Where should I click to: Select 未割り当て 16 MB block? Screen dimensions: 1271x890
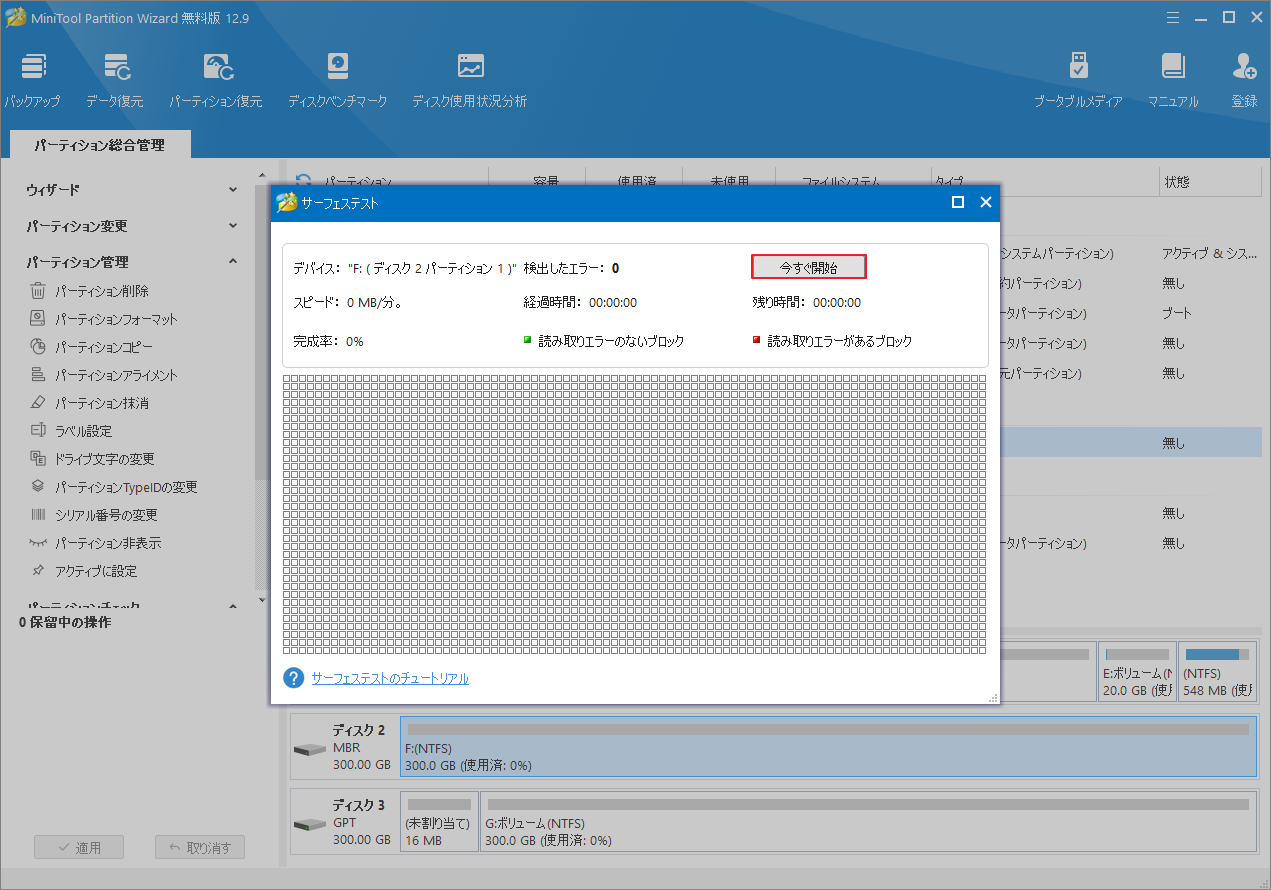click(439, 821)
